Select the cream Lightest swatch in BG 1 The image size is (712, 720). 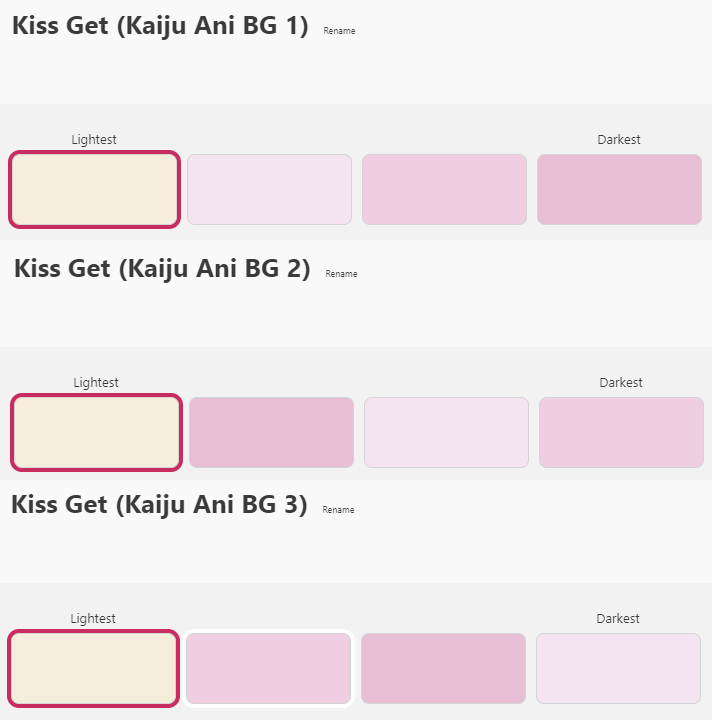click(94, 189)
